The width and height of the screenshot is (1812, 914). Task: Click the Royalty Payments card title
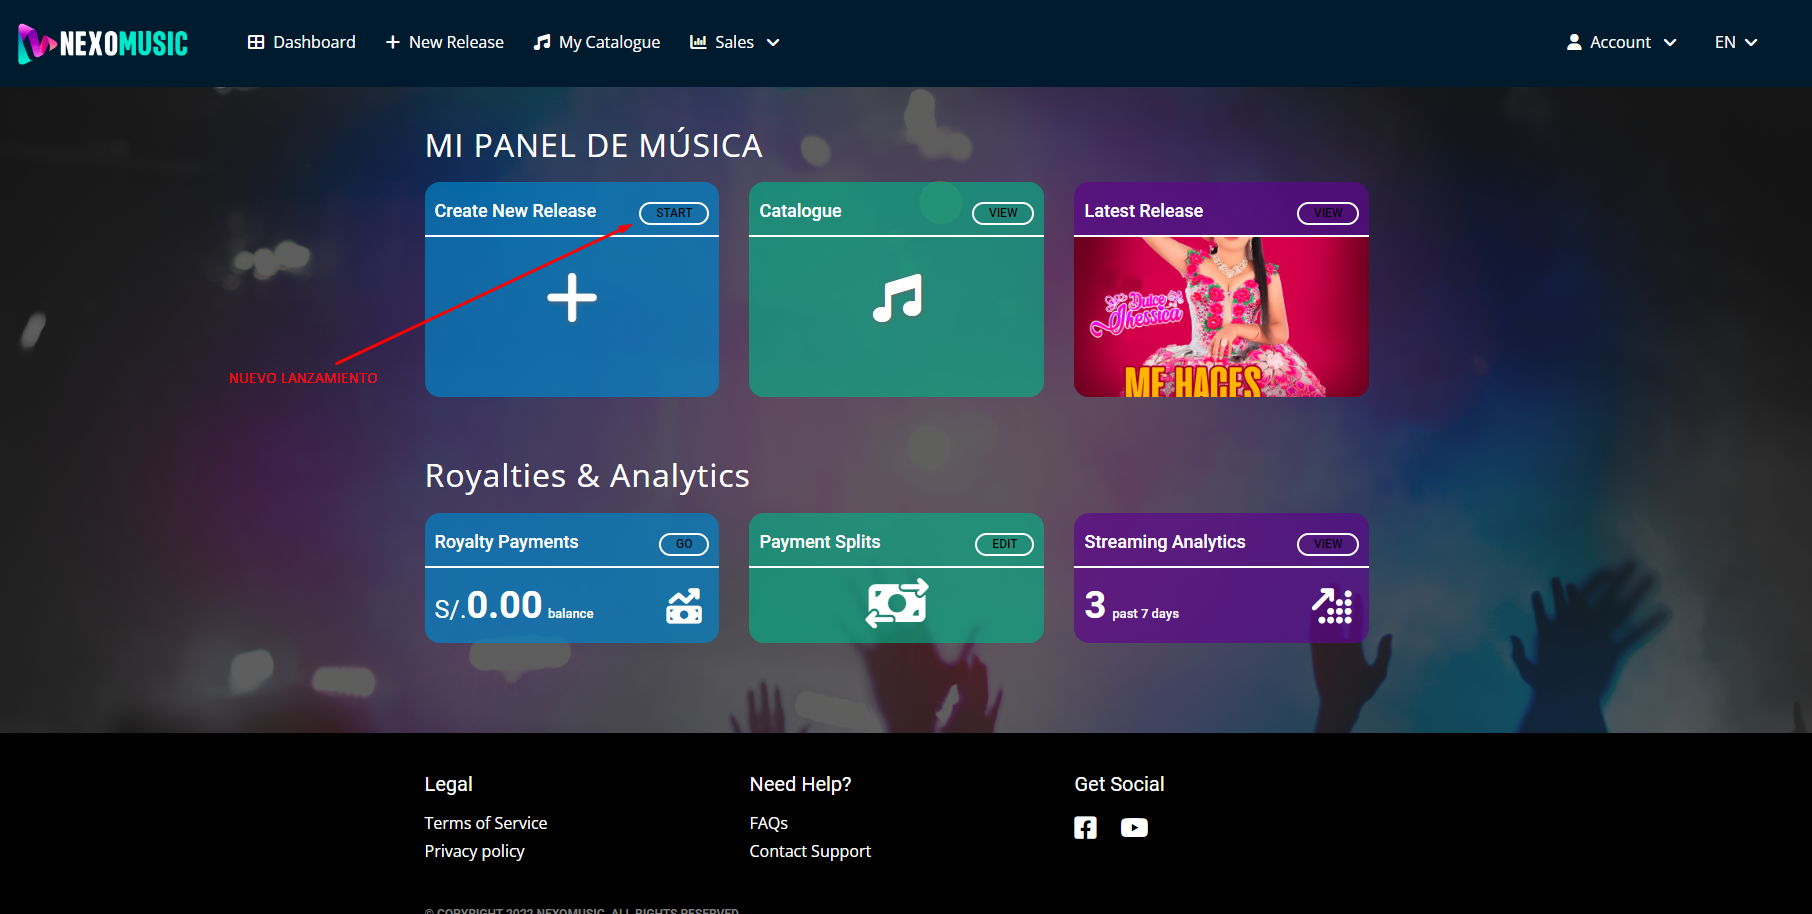click(506, 542)
